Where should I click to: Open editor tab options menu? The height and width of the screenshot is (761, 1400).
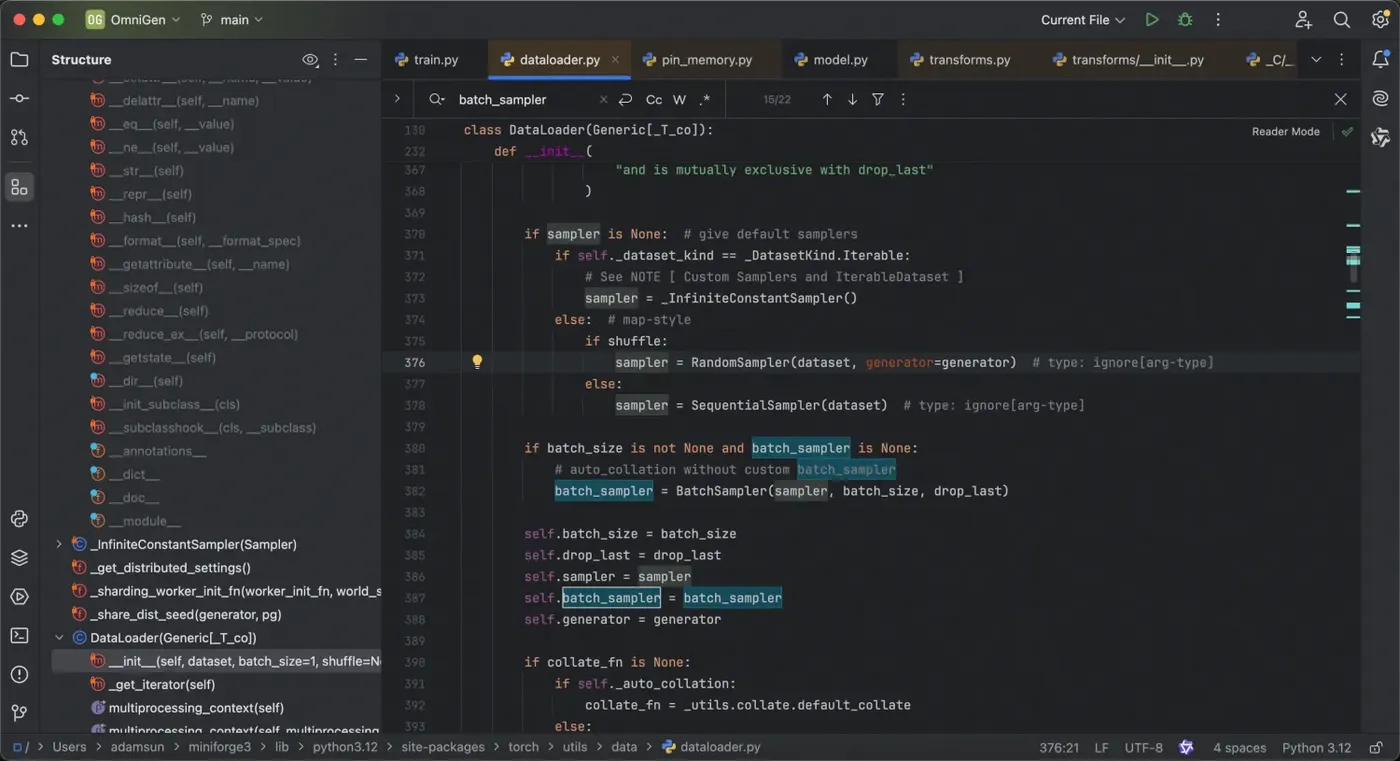[1342, 60]
